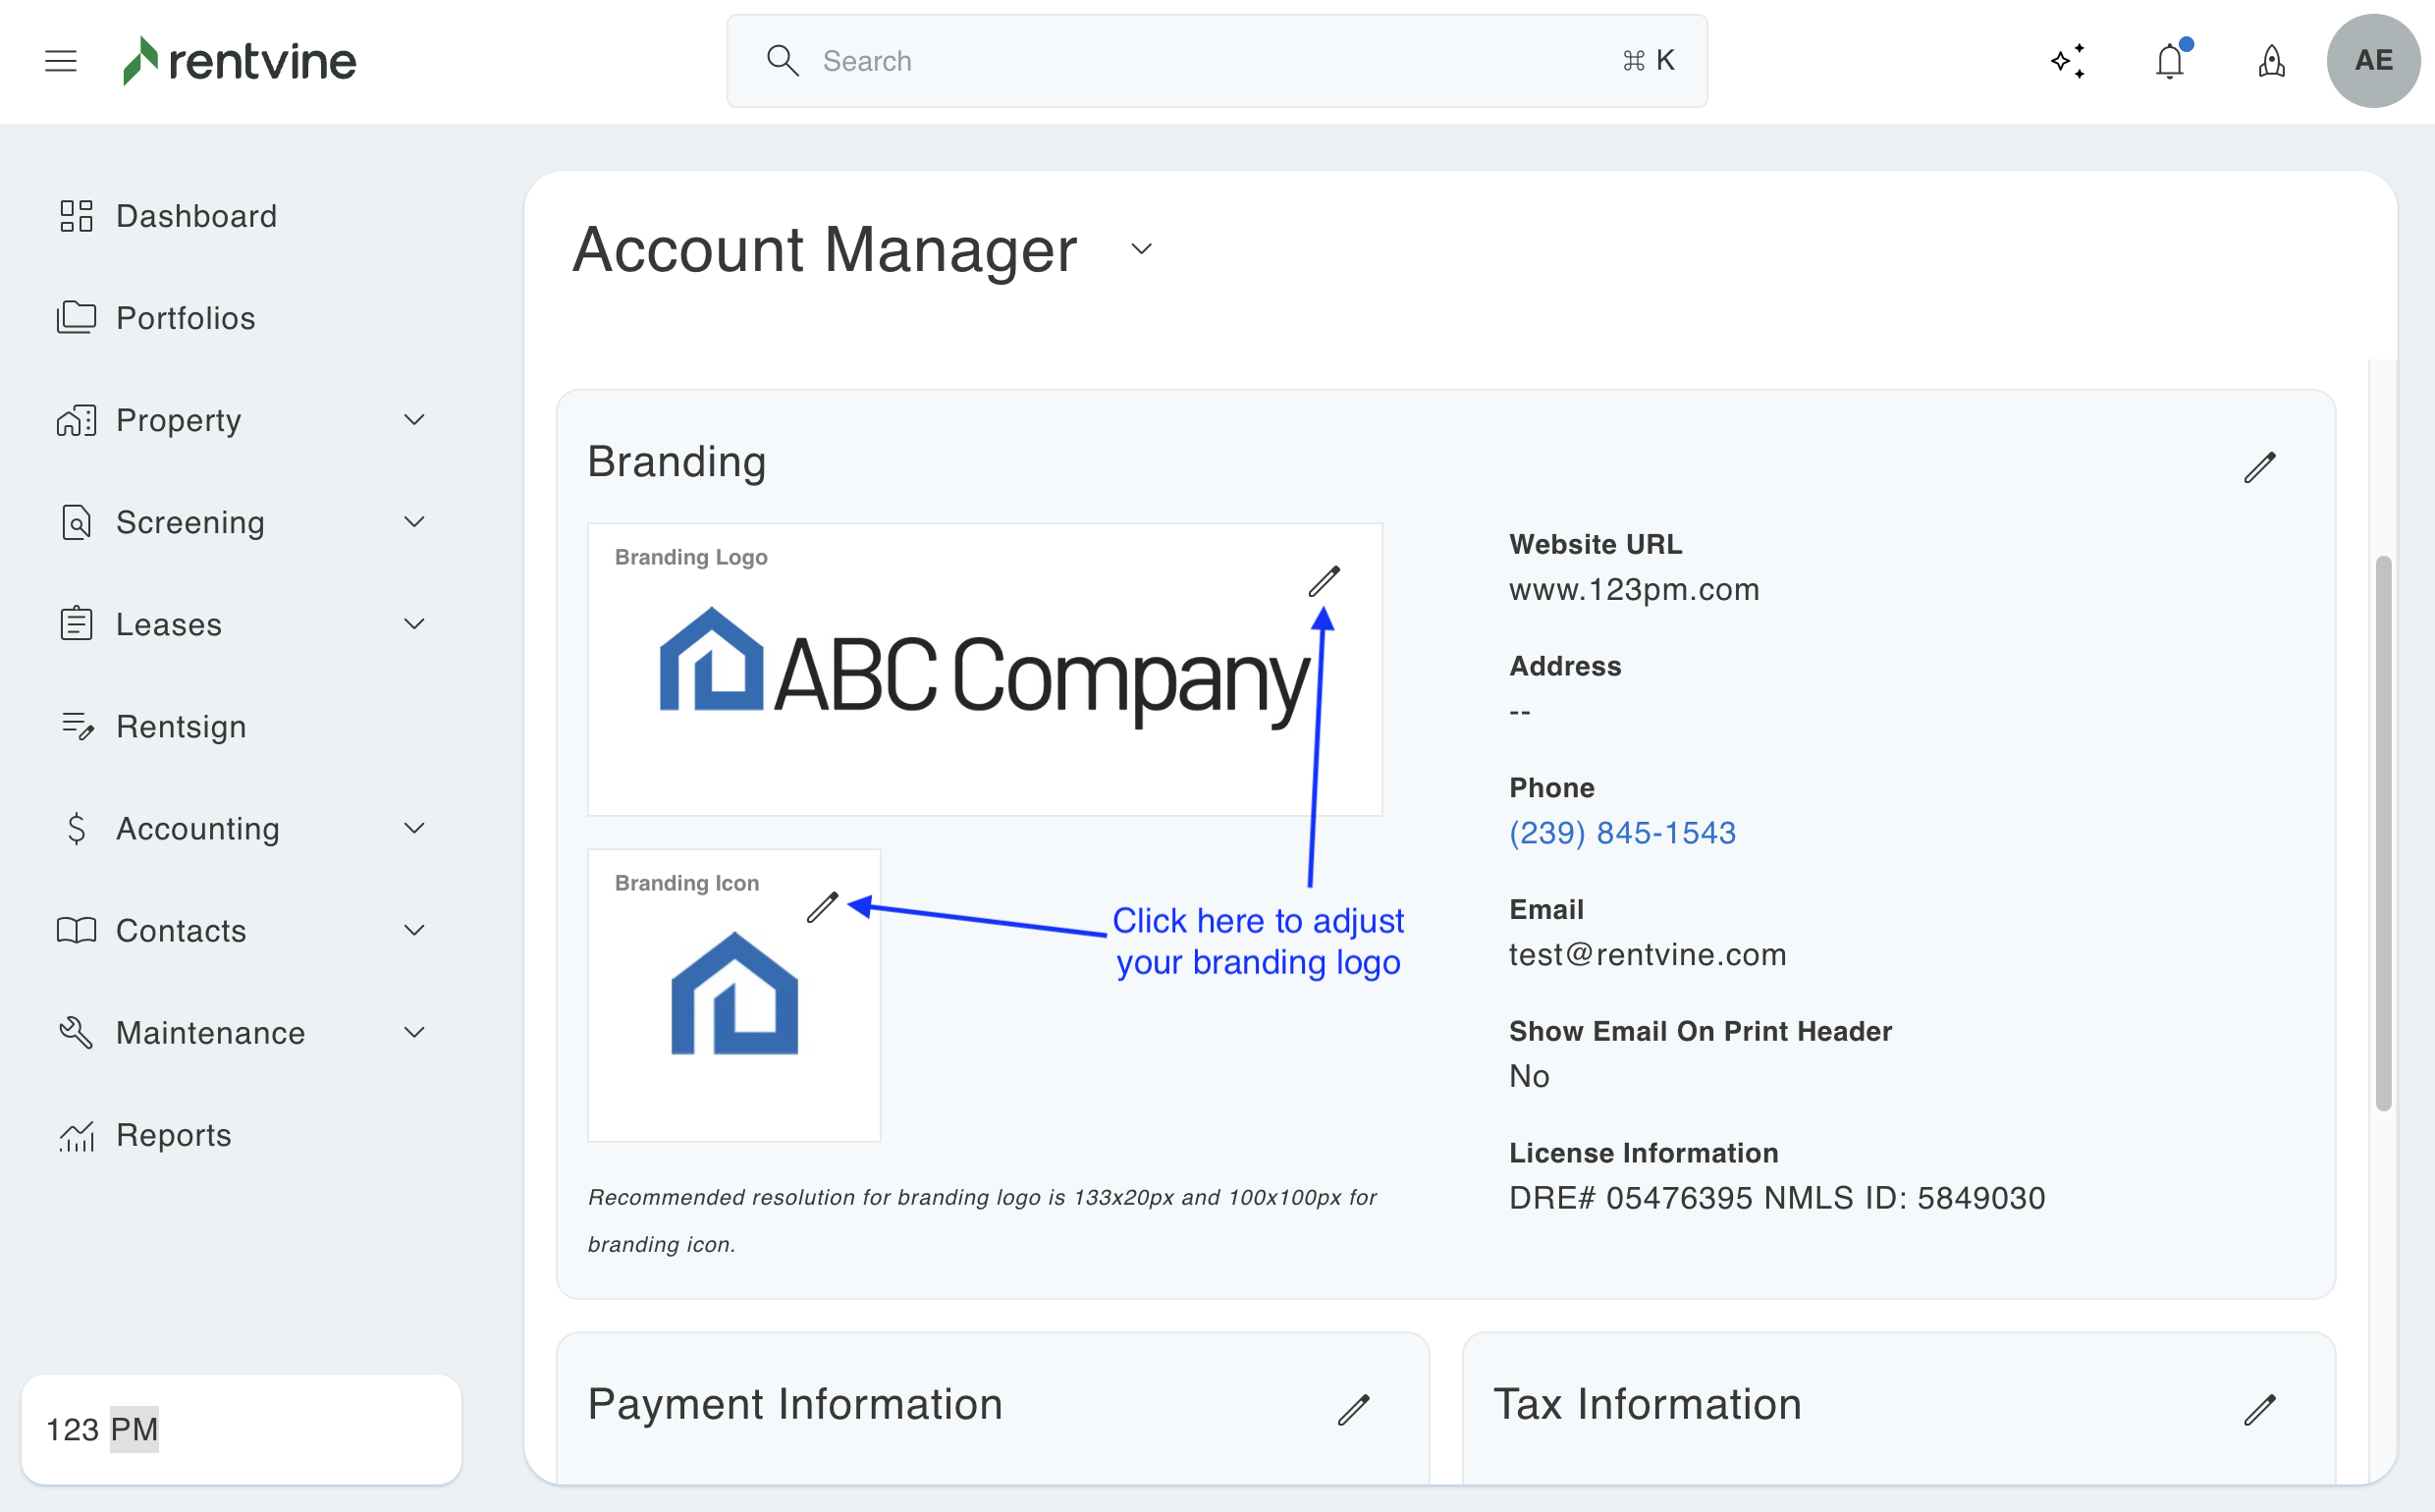Open Rentsign in the sidebar
Viewport: 2435px width, 1512px height.
click(181, 727)
